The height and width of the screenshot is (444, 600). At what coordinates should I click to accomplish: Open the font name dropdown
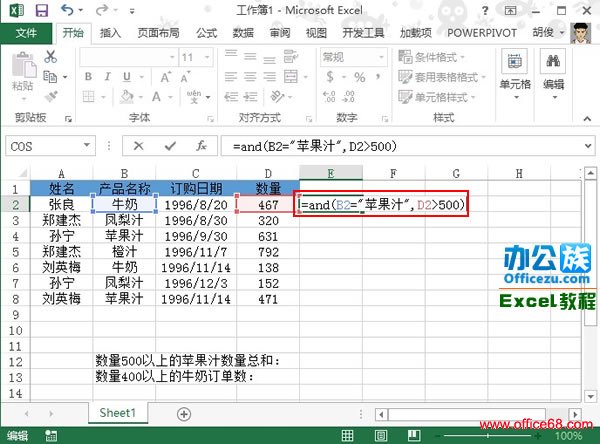[172, 57]
